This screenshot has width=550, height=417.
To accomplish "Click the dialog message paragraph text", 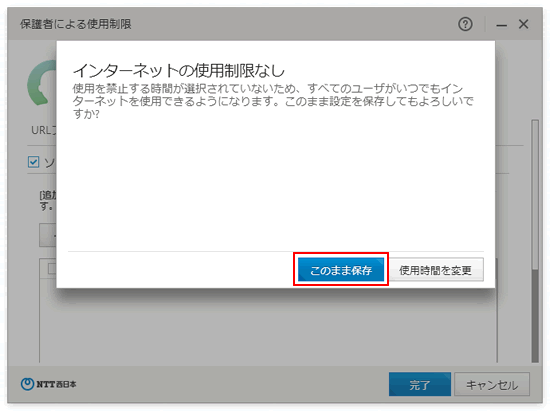I will [273, 101].
